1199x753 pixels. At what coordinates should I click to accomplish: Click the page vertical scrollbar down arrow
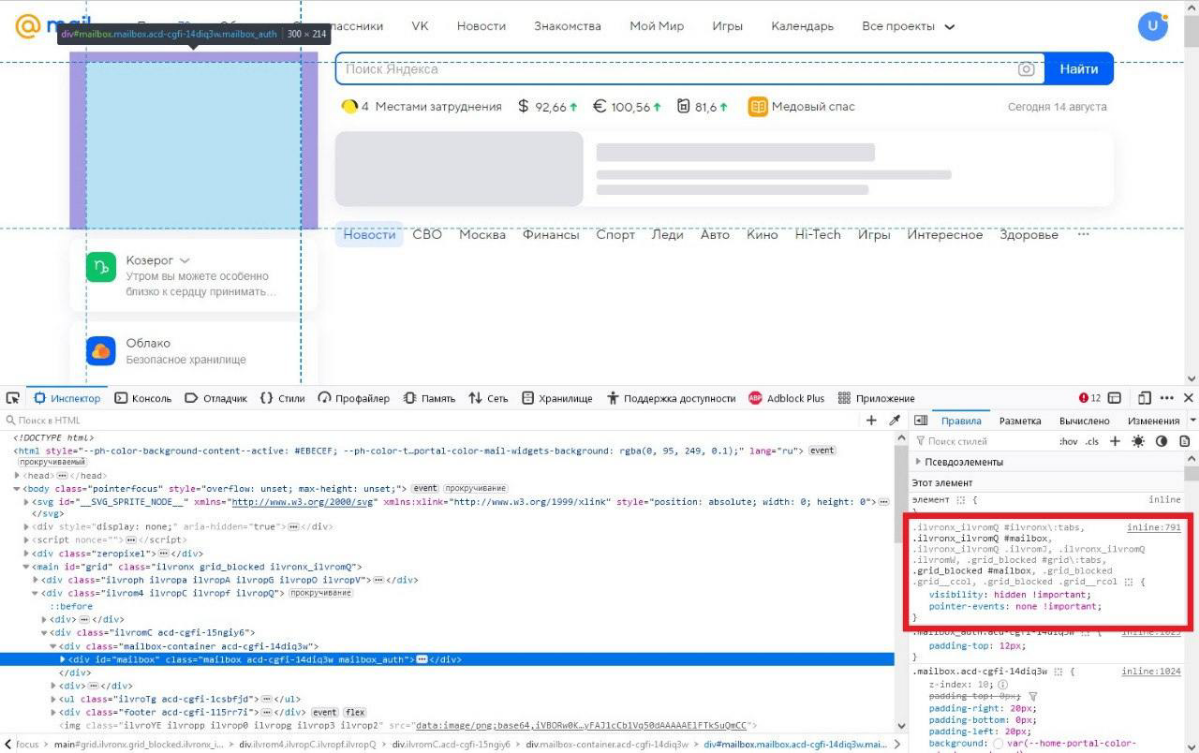coord(1191,378)
